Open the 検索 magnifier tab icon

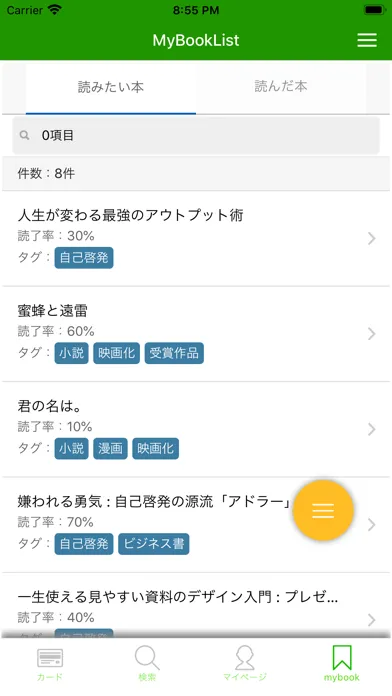click(147, 658)
